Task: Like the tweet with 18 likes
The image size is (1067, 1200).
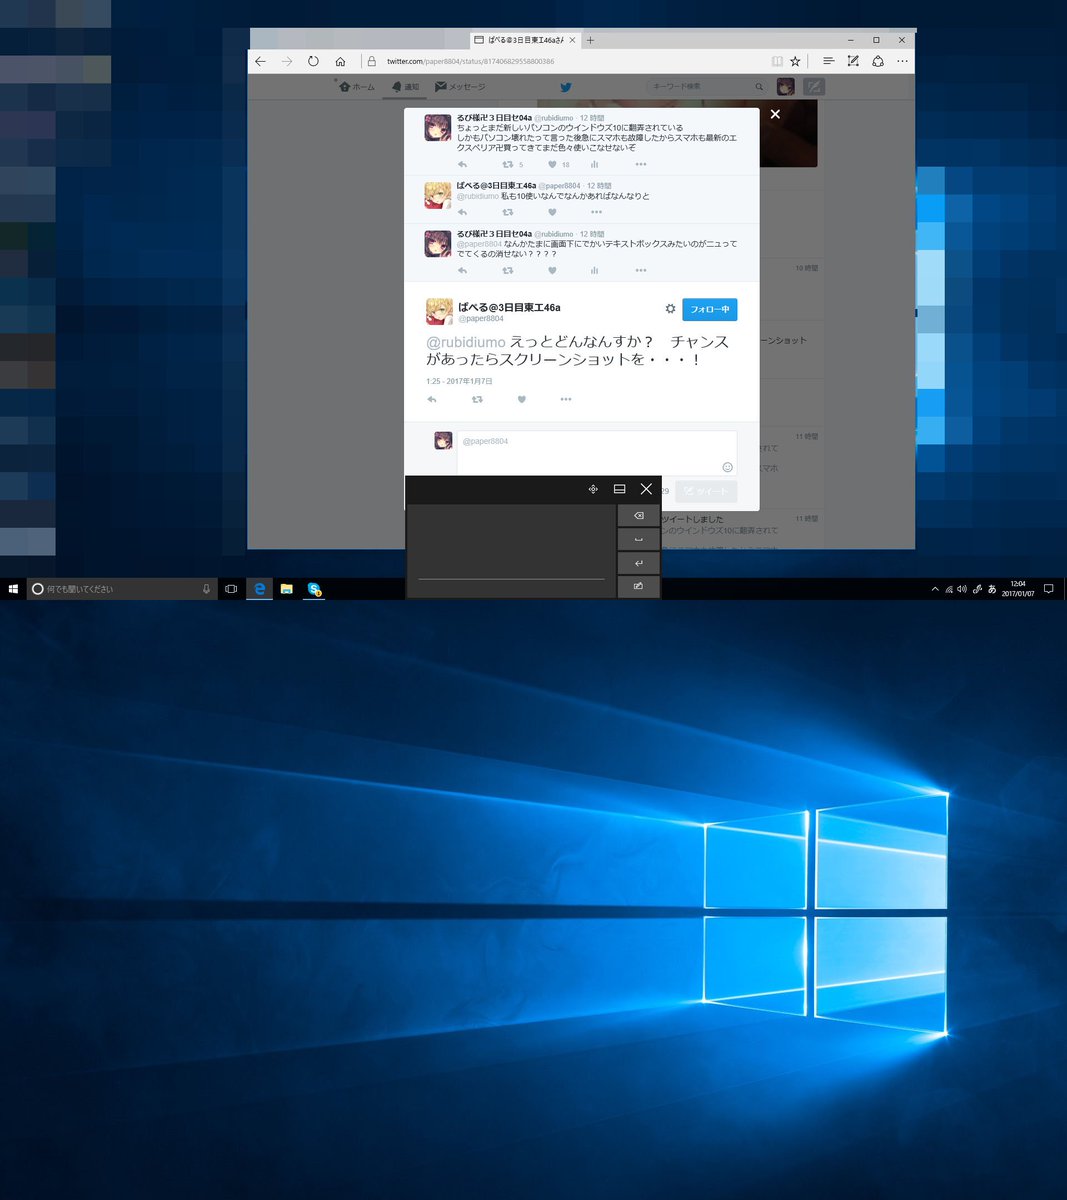Action: [x=552, y=164]
